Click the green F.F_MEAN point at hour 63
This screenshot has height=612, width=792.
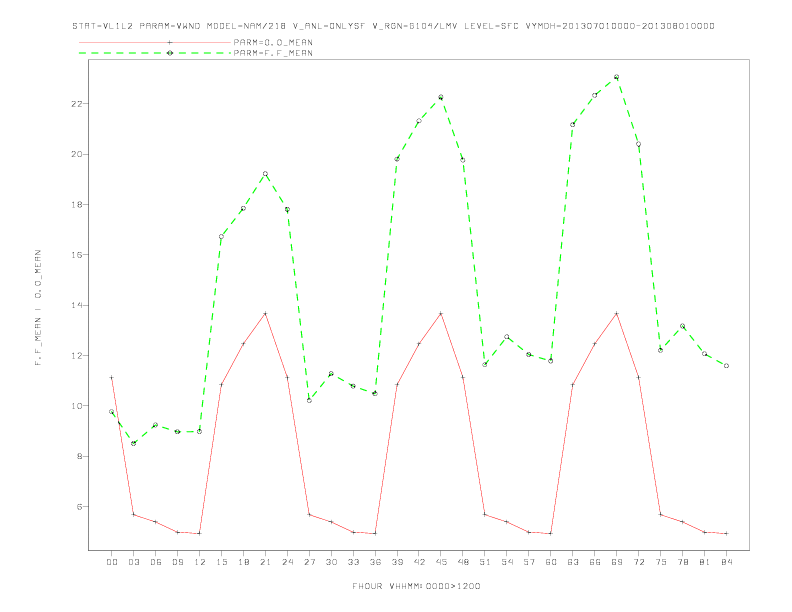(x=573, y=125)
